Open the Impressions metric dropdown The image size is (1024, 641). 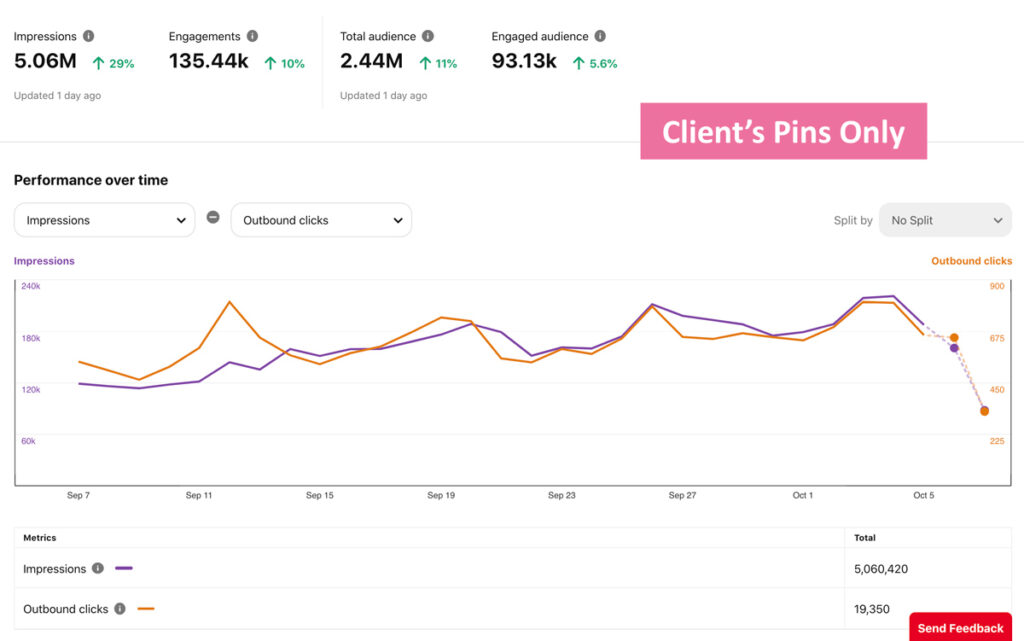pos(104,220)
